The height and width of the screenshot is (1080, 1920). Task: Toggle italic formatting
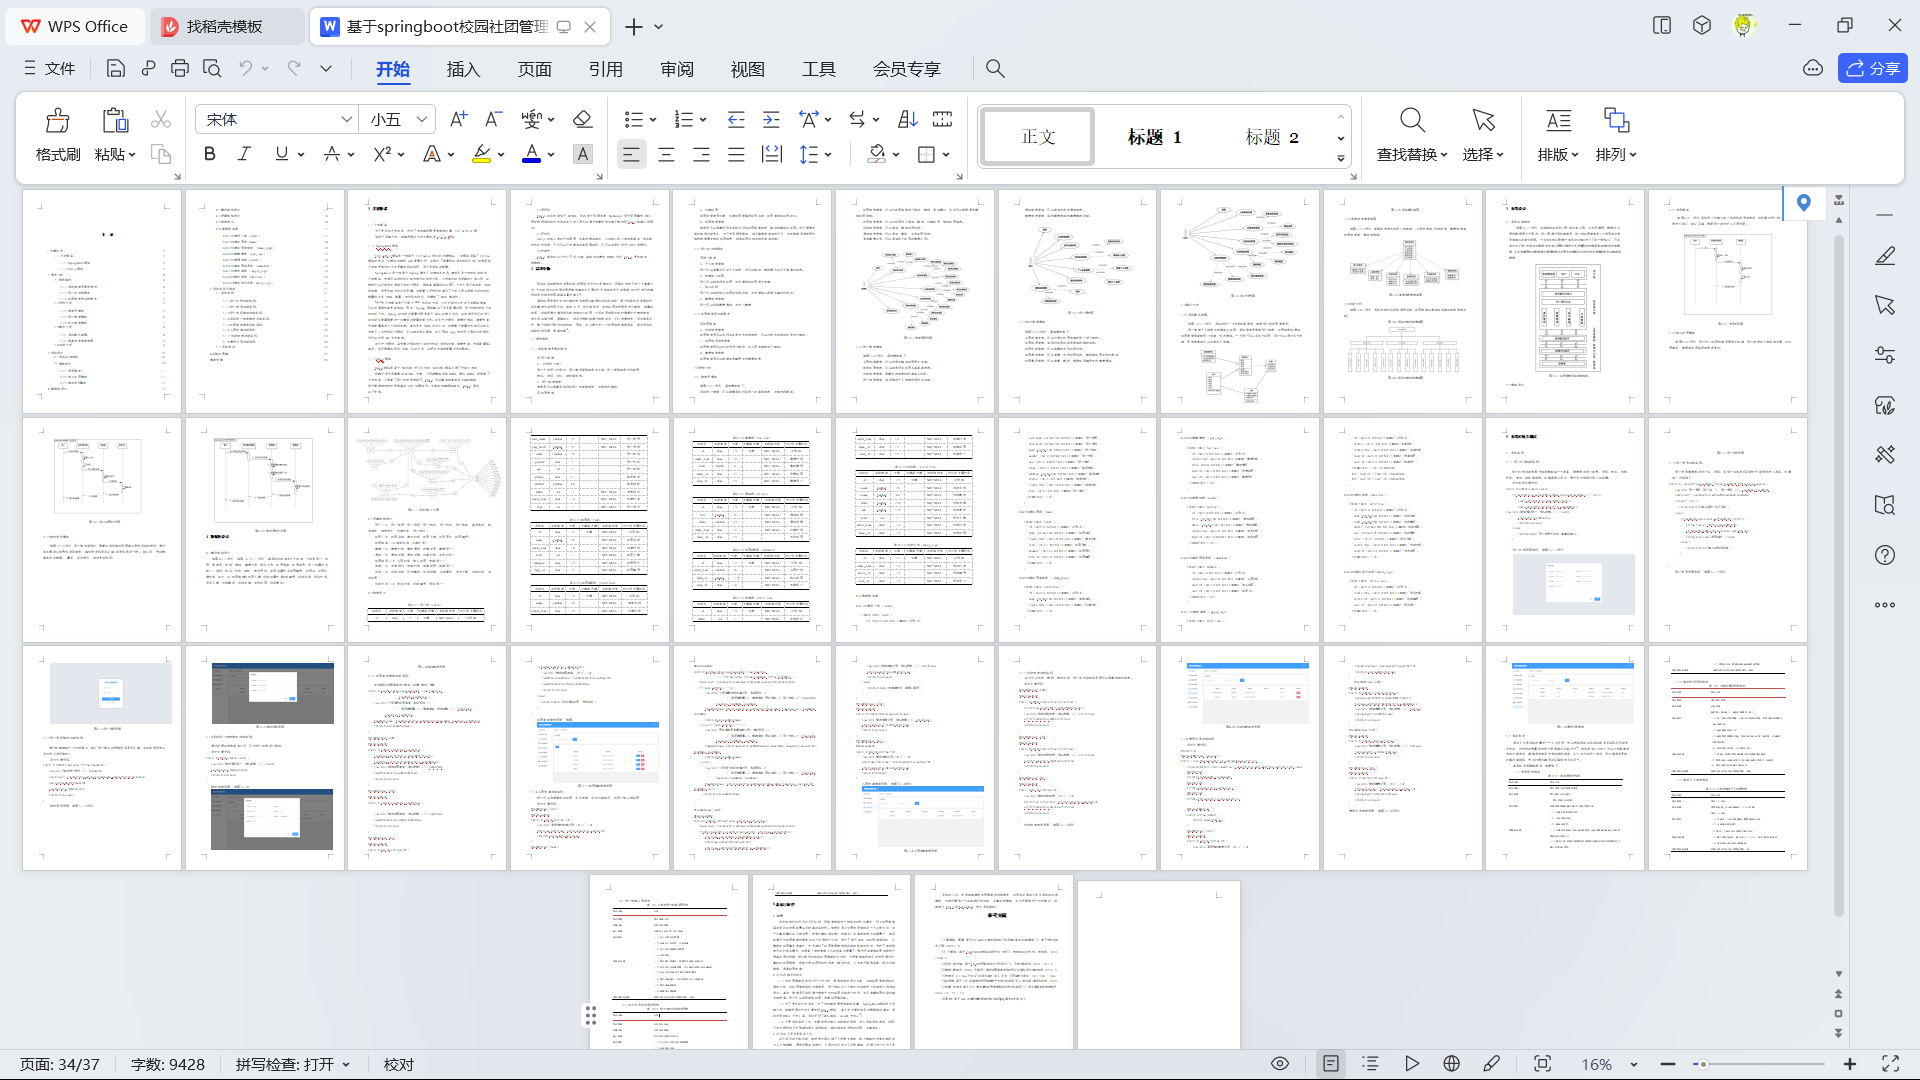pos(244,154)
